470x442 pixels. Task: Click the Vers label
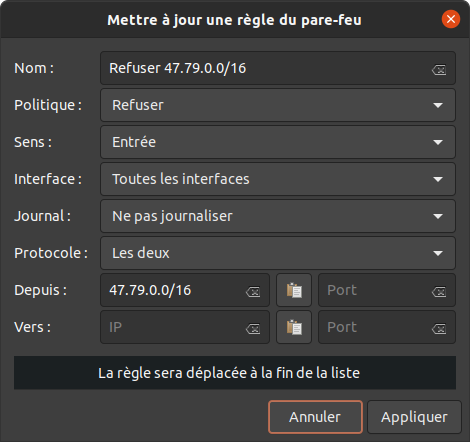tap(32, 327)
